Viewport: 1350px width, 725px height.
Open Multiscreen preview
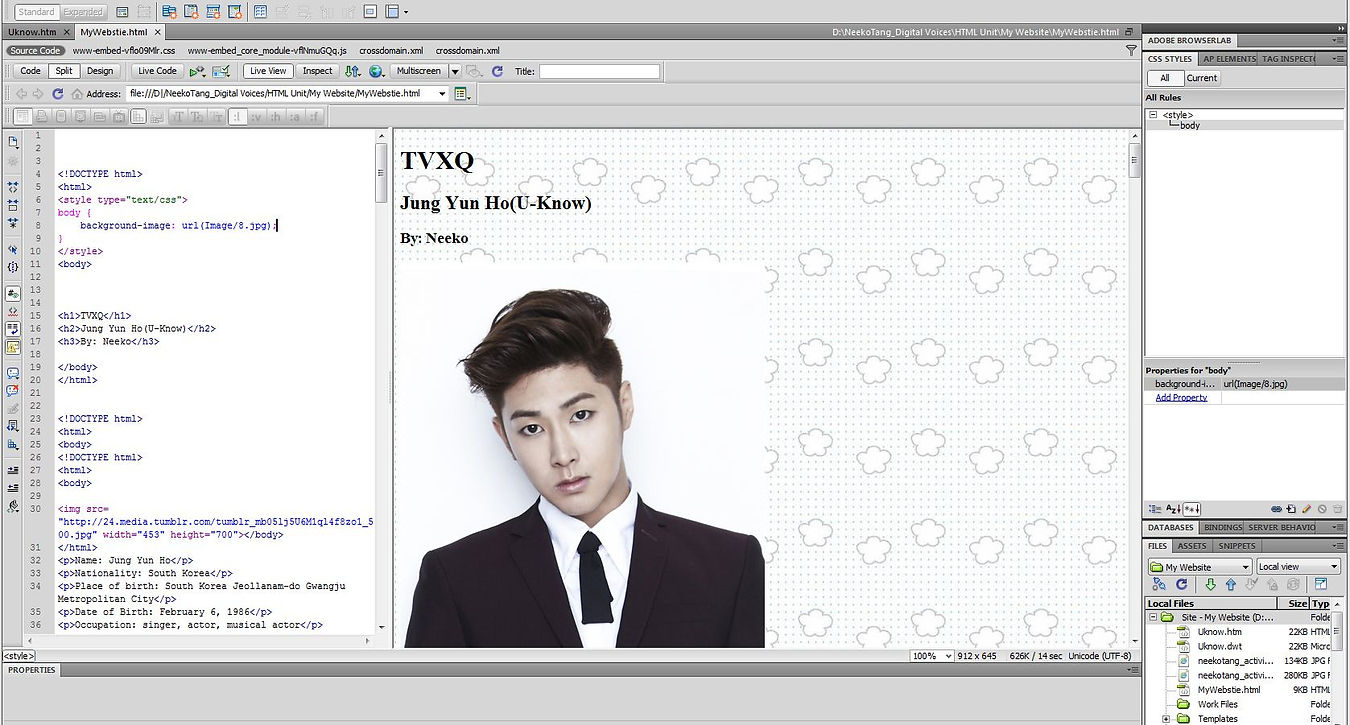point(419,71)
